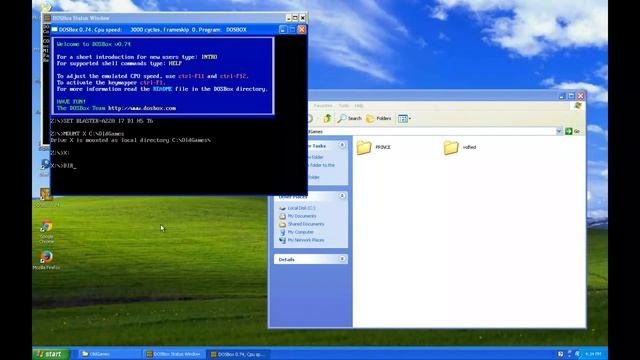Switch to DOSBox 0.74 taskbar button

(238, 354)
